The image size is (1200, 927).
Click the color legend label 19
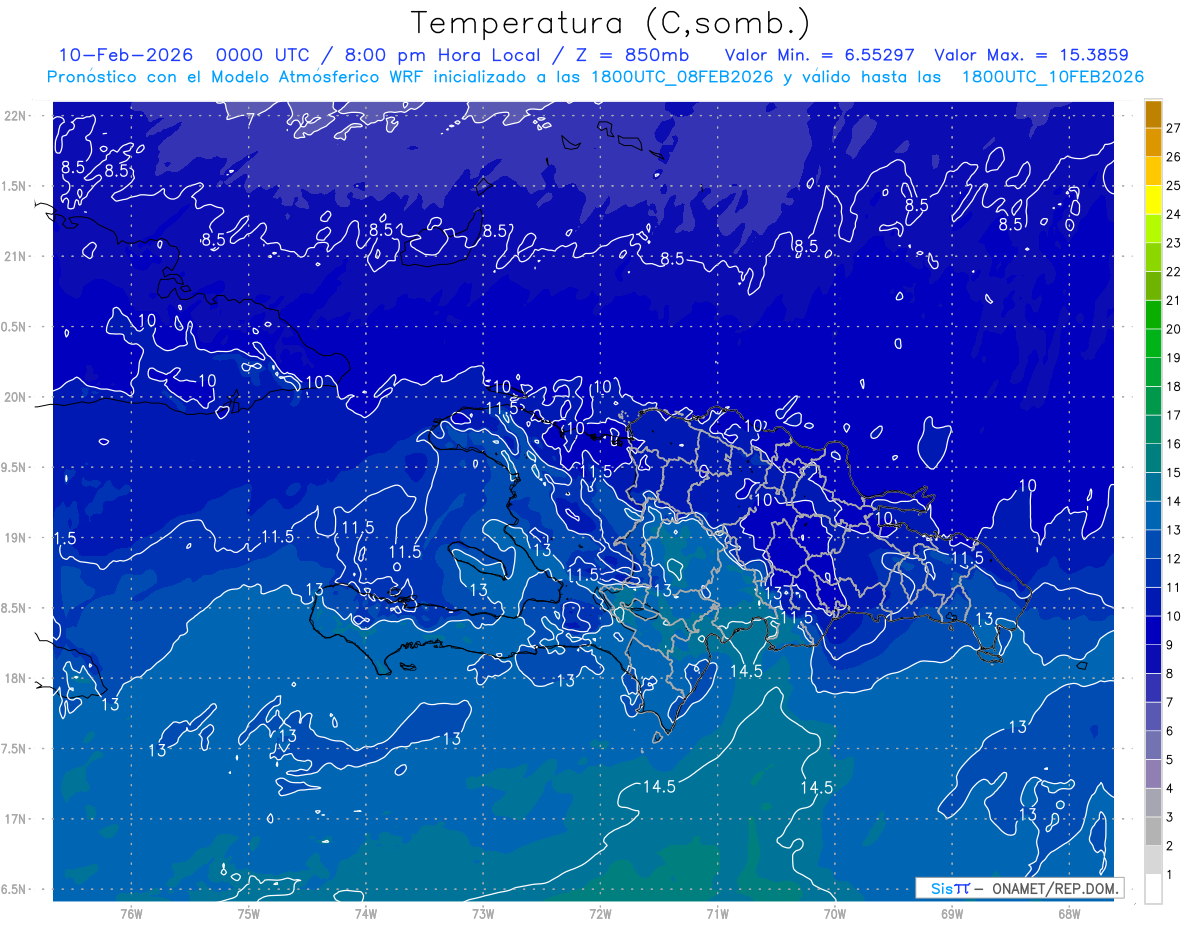tap(1173, 358)
